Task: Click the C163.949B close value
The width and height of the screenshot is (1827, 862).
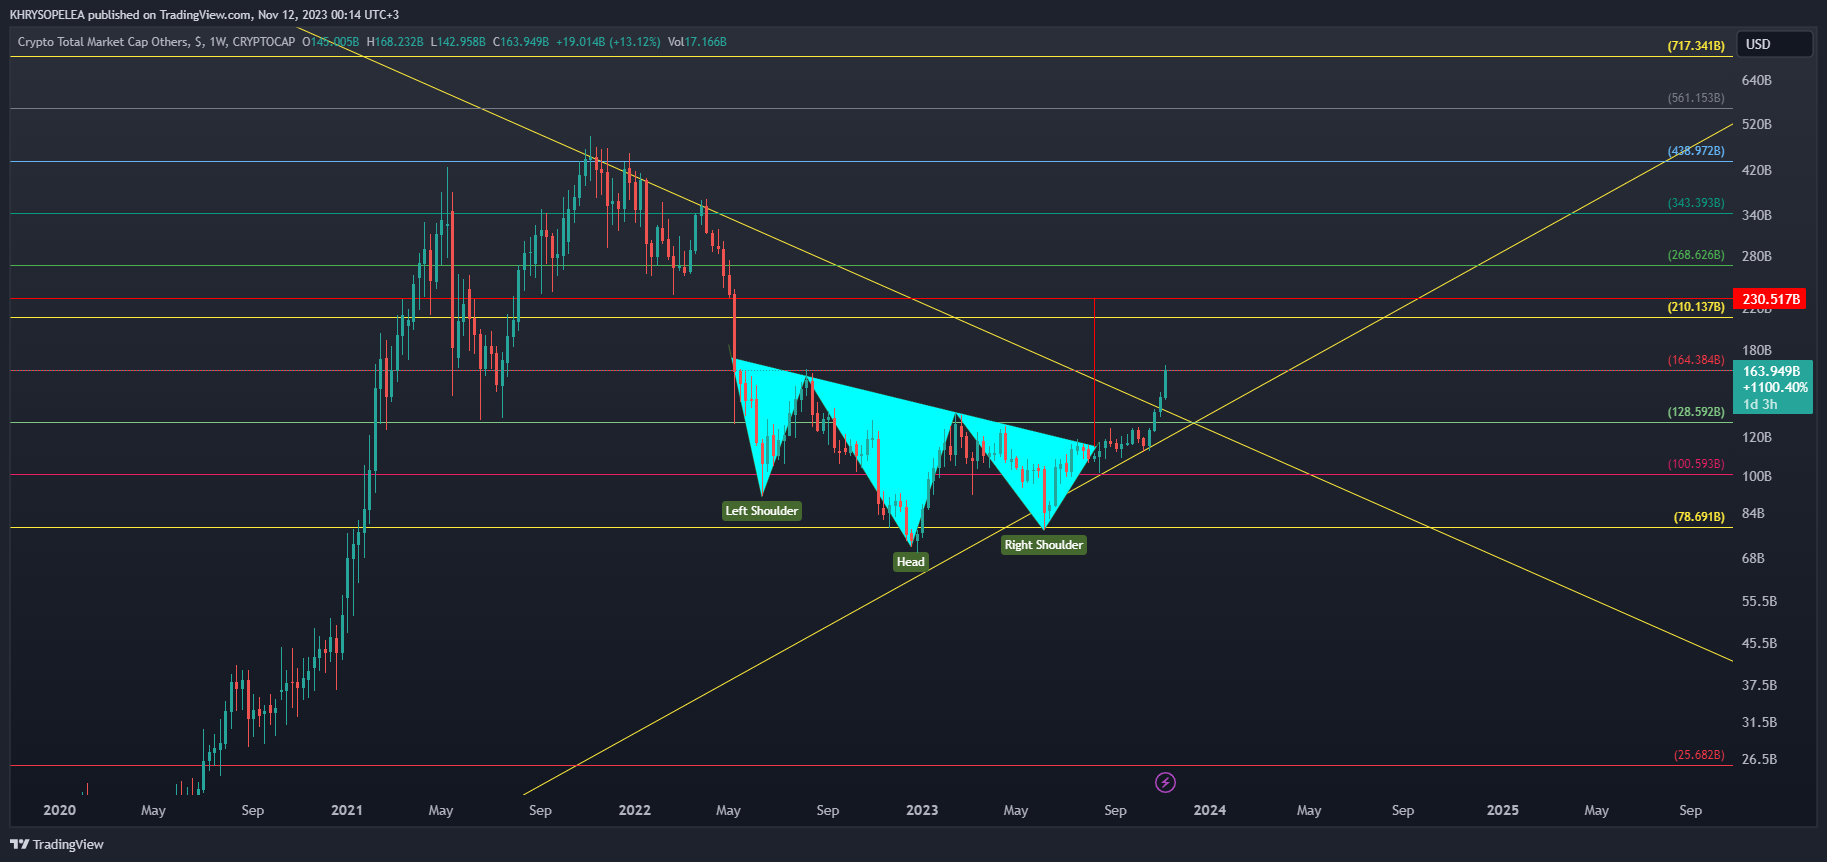Action: click(x=521, y=42)
